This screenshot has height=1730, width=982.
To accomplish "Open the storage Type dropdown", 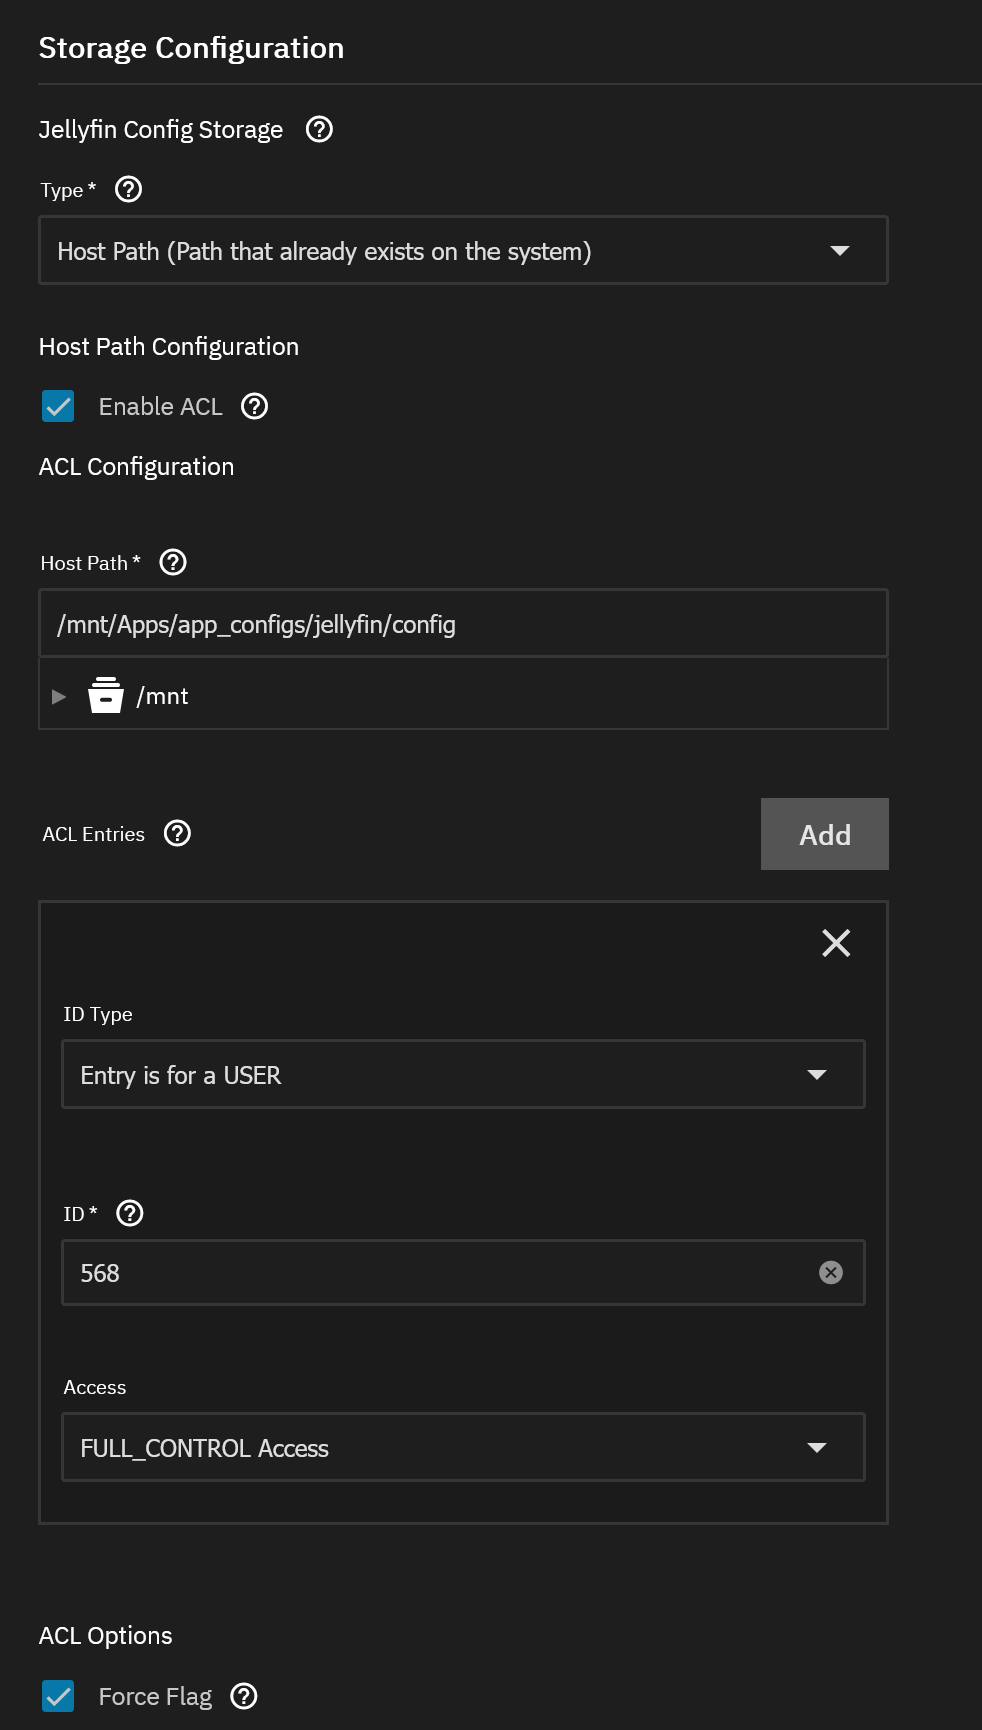I will tap(462, 251).
